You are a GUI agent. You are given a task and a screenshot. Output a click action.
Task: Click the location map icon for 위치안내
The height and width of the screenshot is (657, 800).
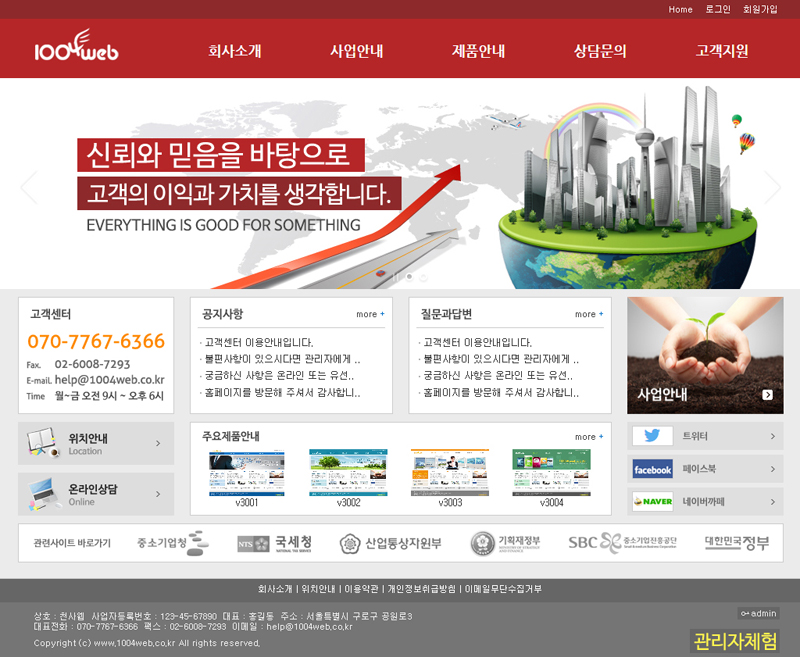(x=42, y=443)
